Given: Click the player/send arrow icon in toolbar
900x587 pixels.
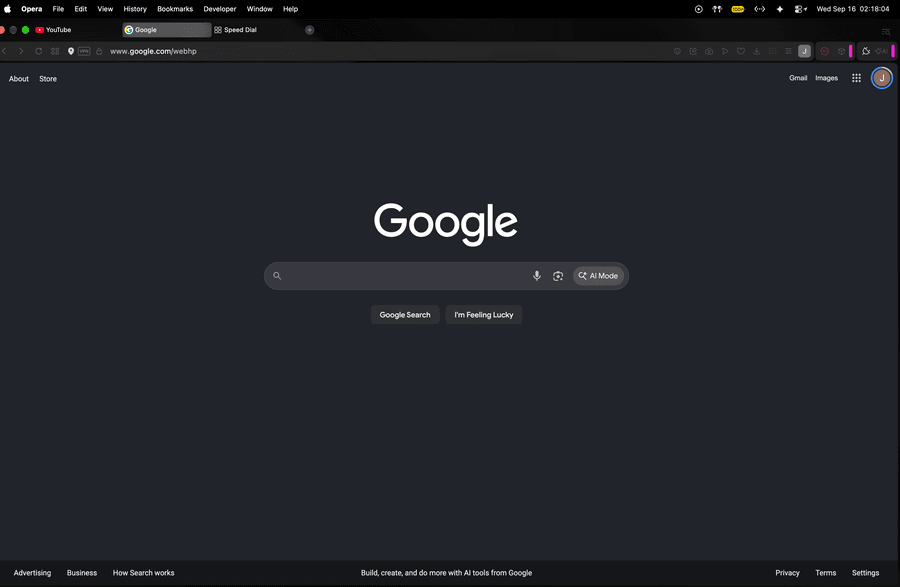Looking at the screenshot, I should (x=725, y=51).
